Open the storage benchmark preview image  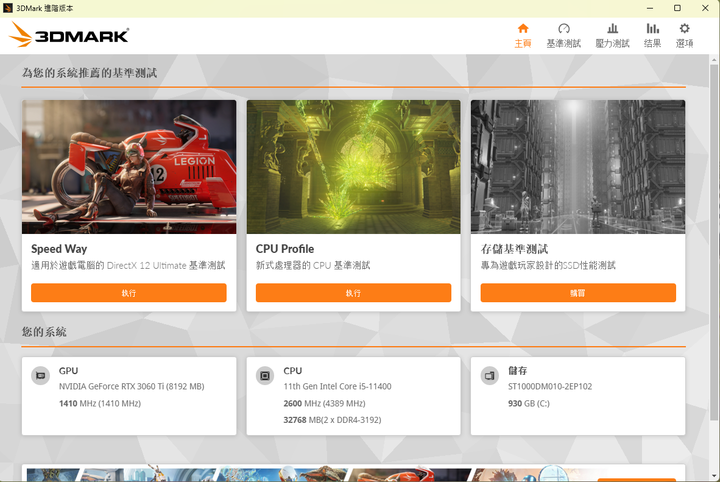(x=578, y=167)
